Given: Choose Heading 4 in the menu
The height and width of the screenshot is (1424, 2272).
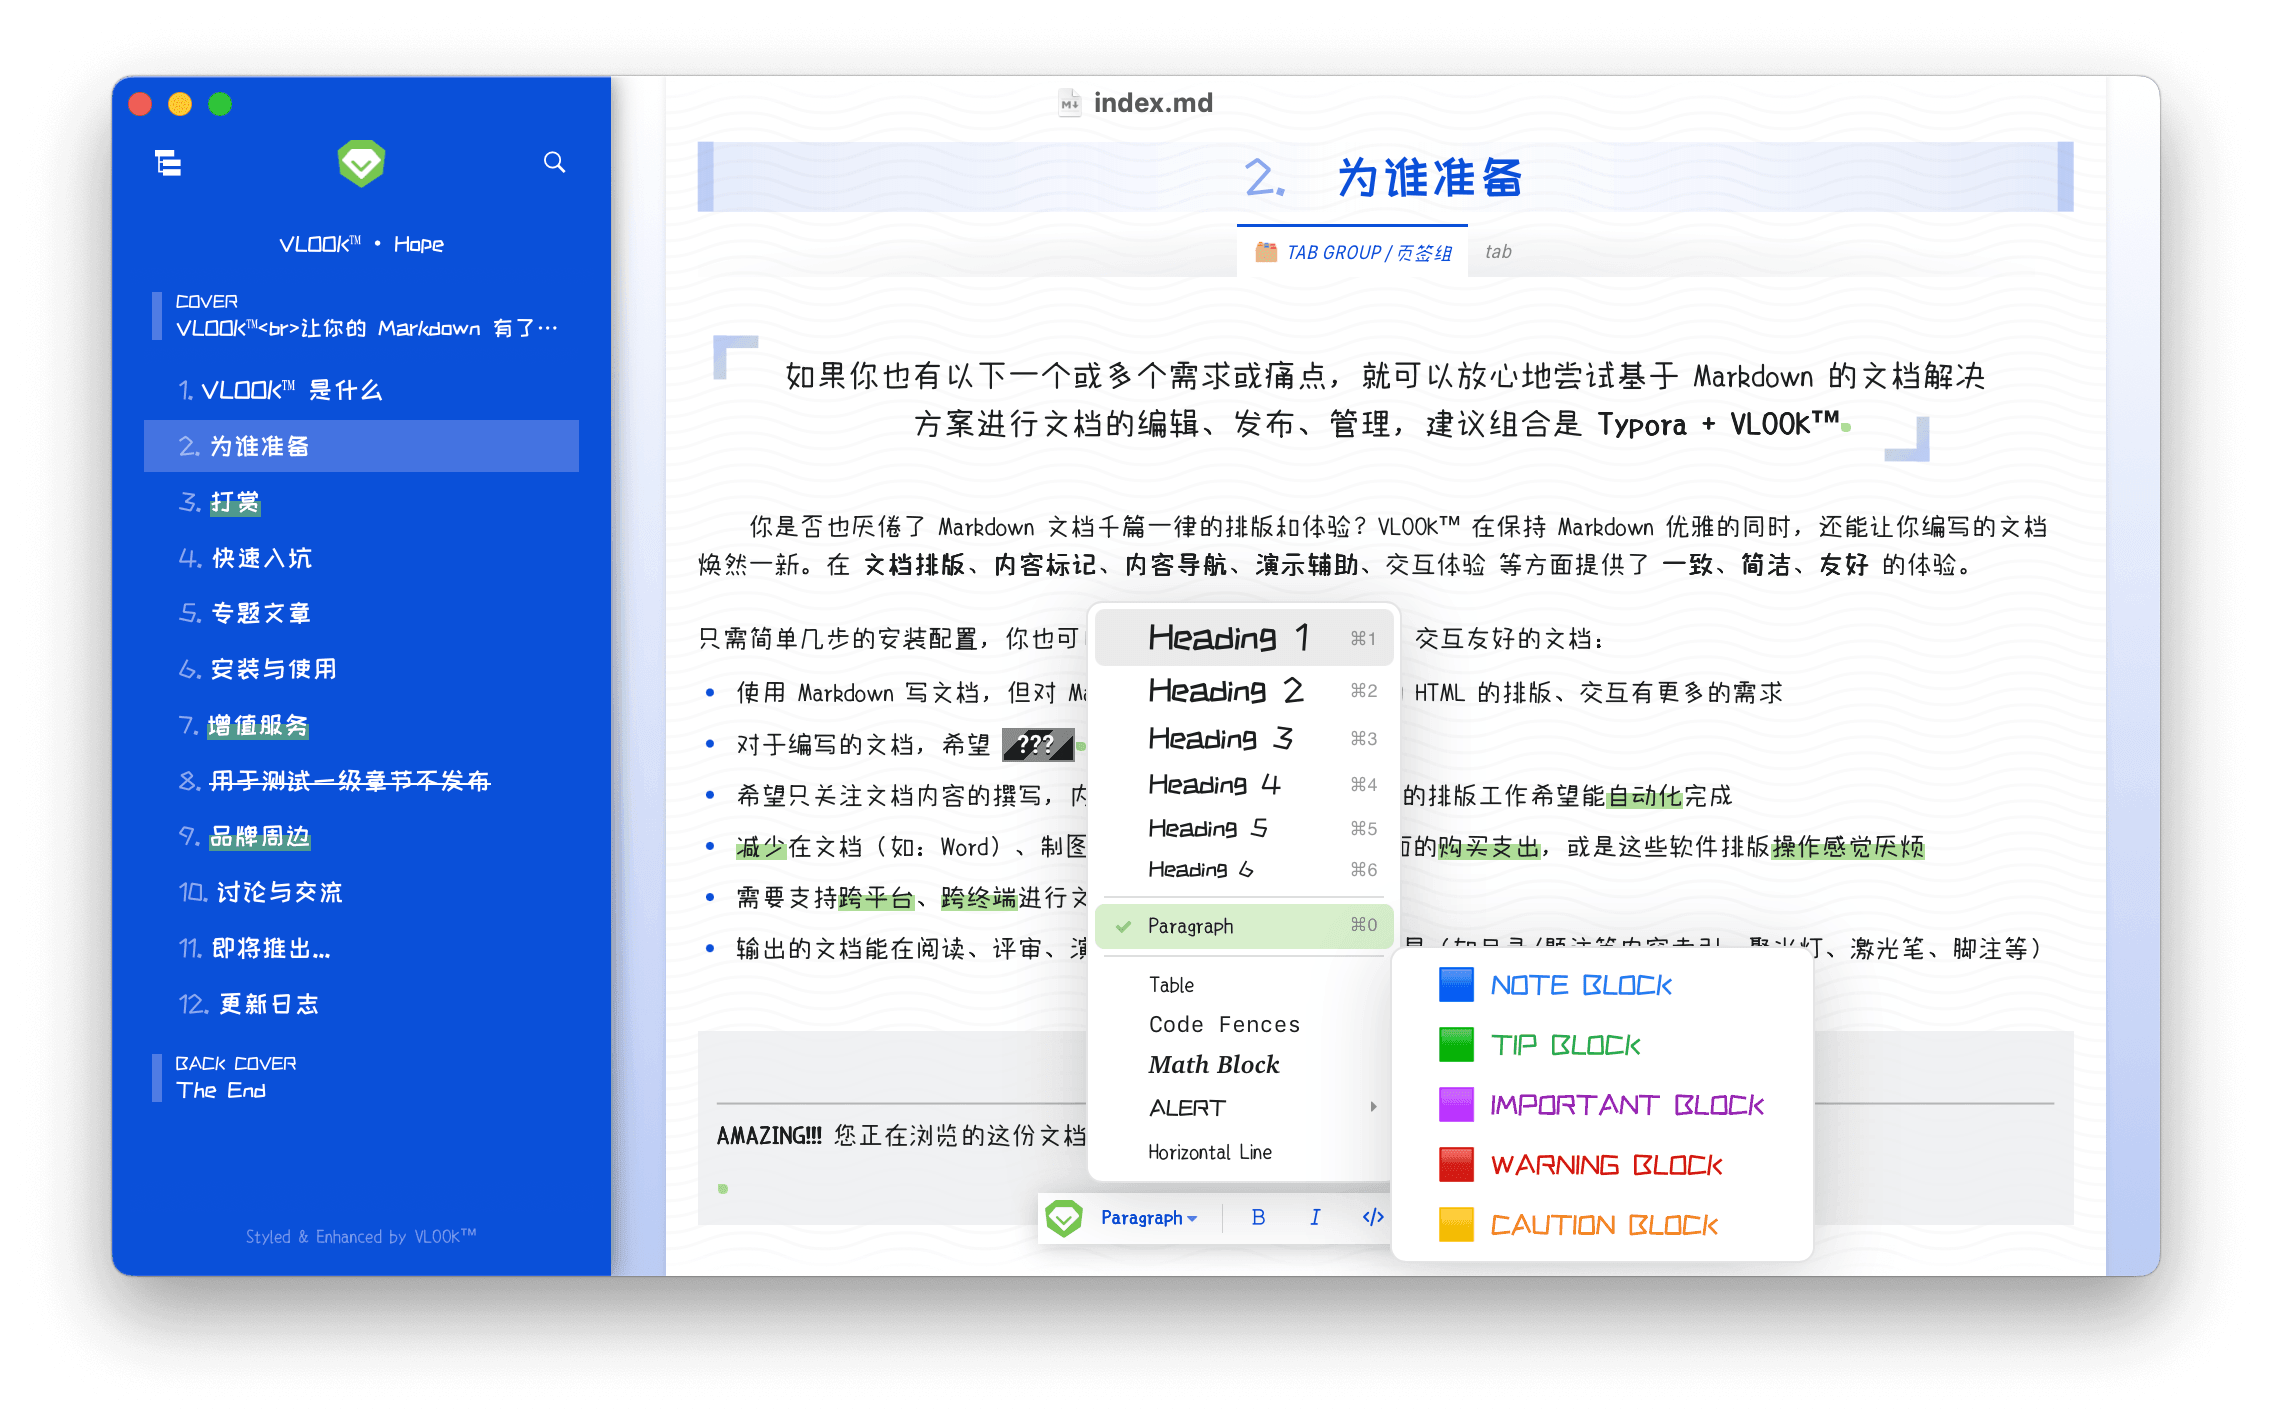Looking at the screenshot, I should tap(1244, 784).
